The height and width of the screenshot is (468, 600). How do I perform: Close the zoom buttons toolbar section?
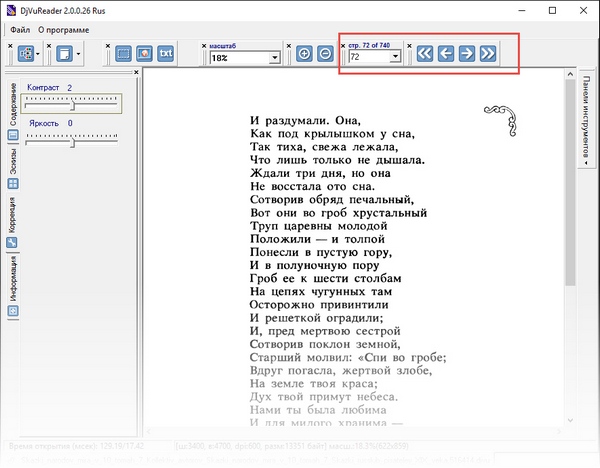tap(289, 46)
